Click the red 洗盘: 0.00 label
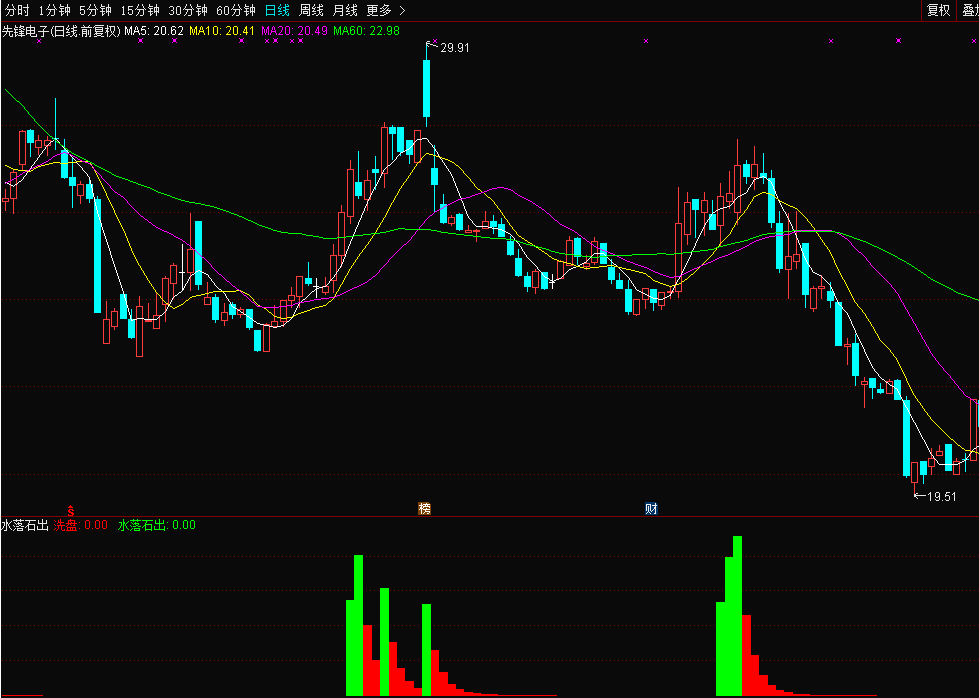979x698 pixels. click(x=81, y=525)
